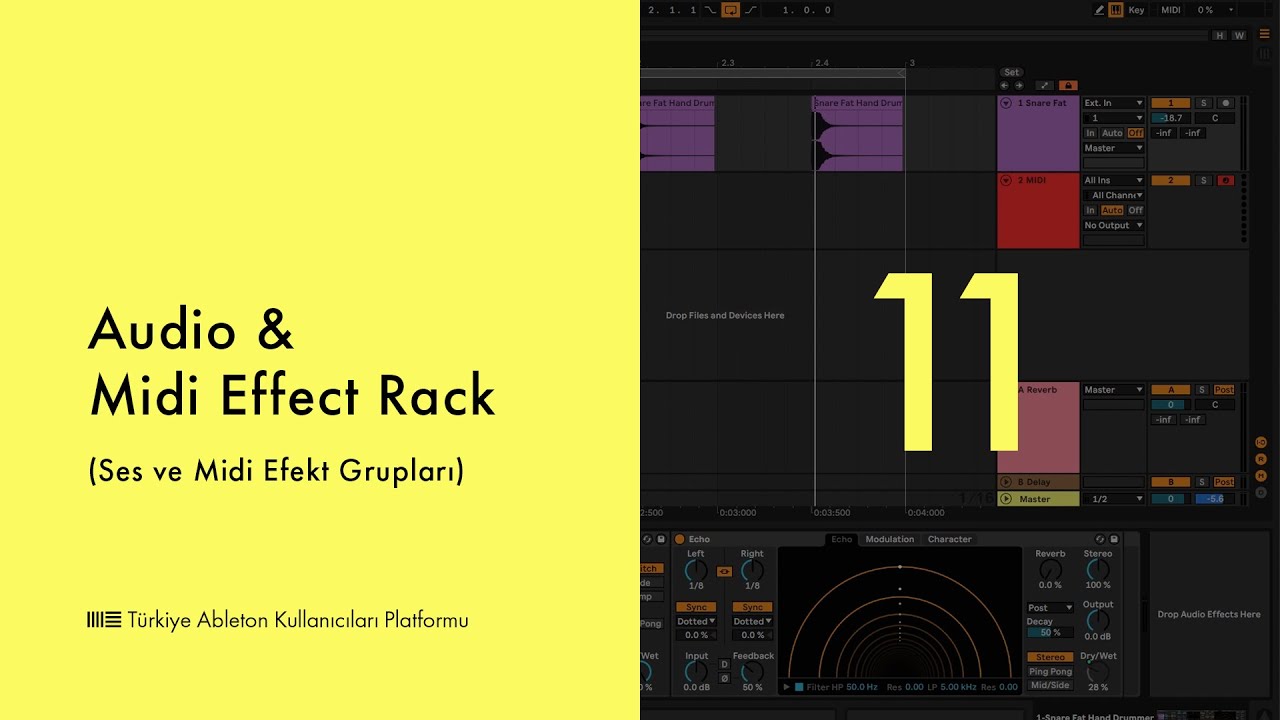The image size is (1280, 720).
Task: Disarm the 2 MIDI track record button
Action: click(1226, 180)
